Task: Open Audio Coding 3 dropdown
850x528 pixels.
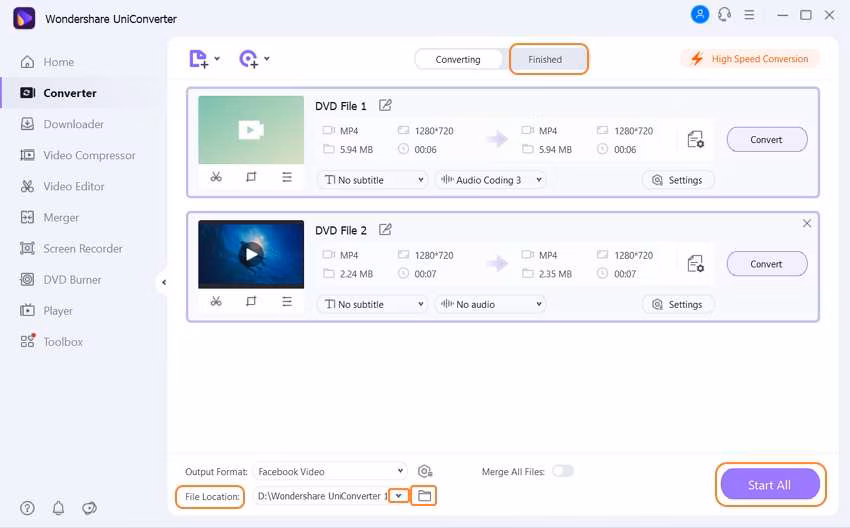Action: coord(491,180)
